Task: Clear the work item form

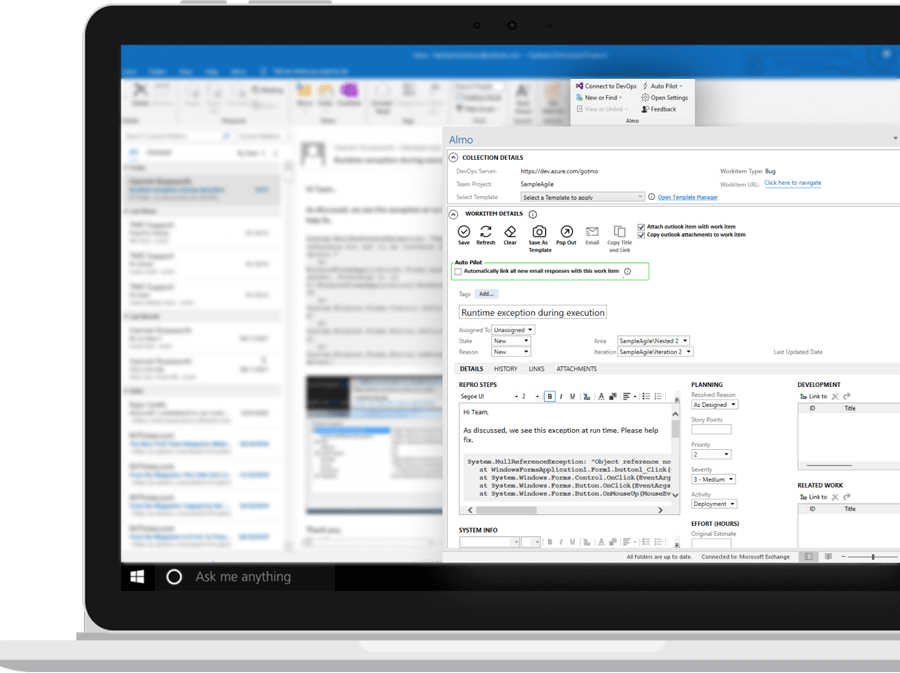Action: [510, 230]
